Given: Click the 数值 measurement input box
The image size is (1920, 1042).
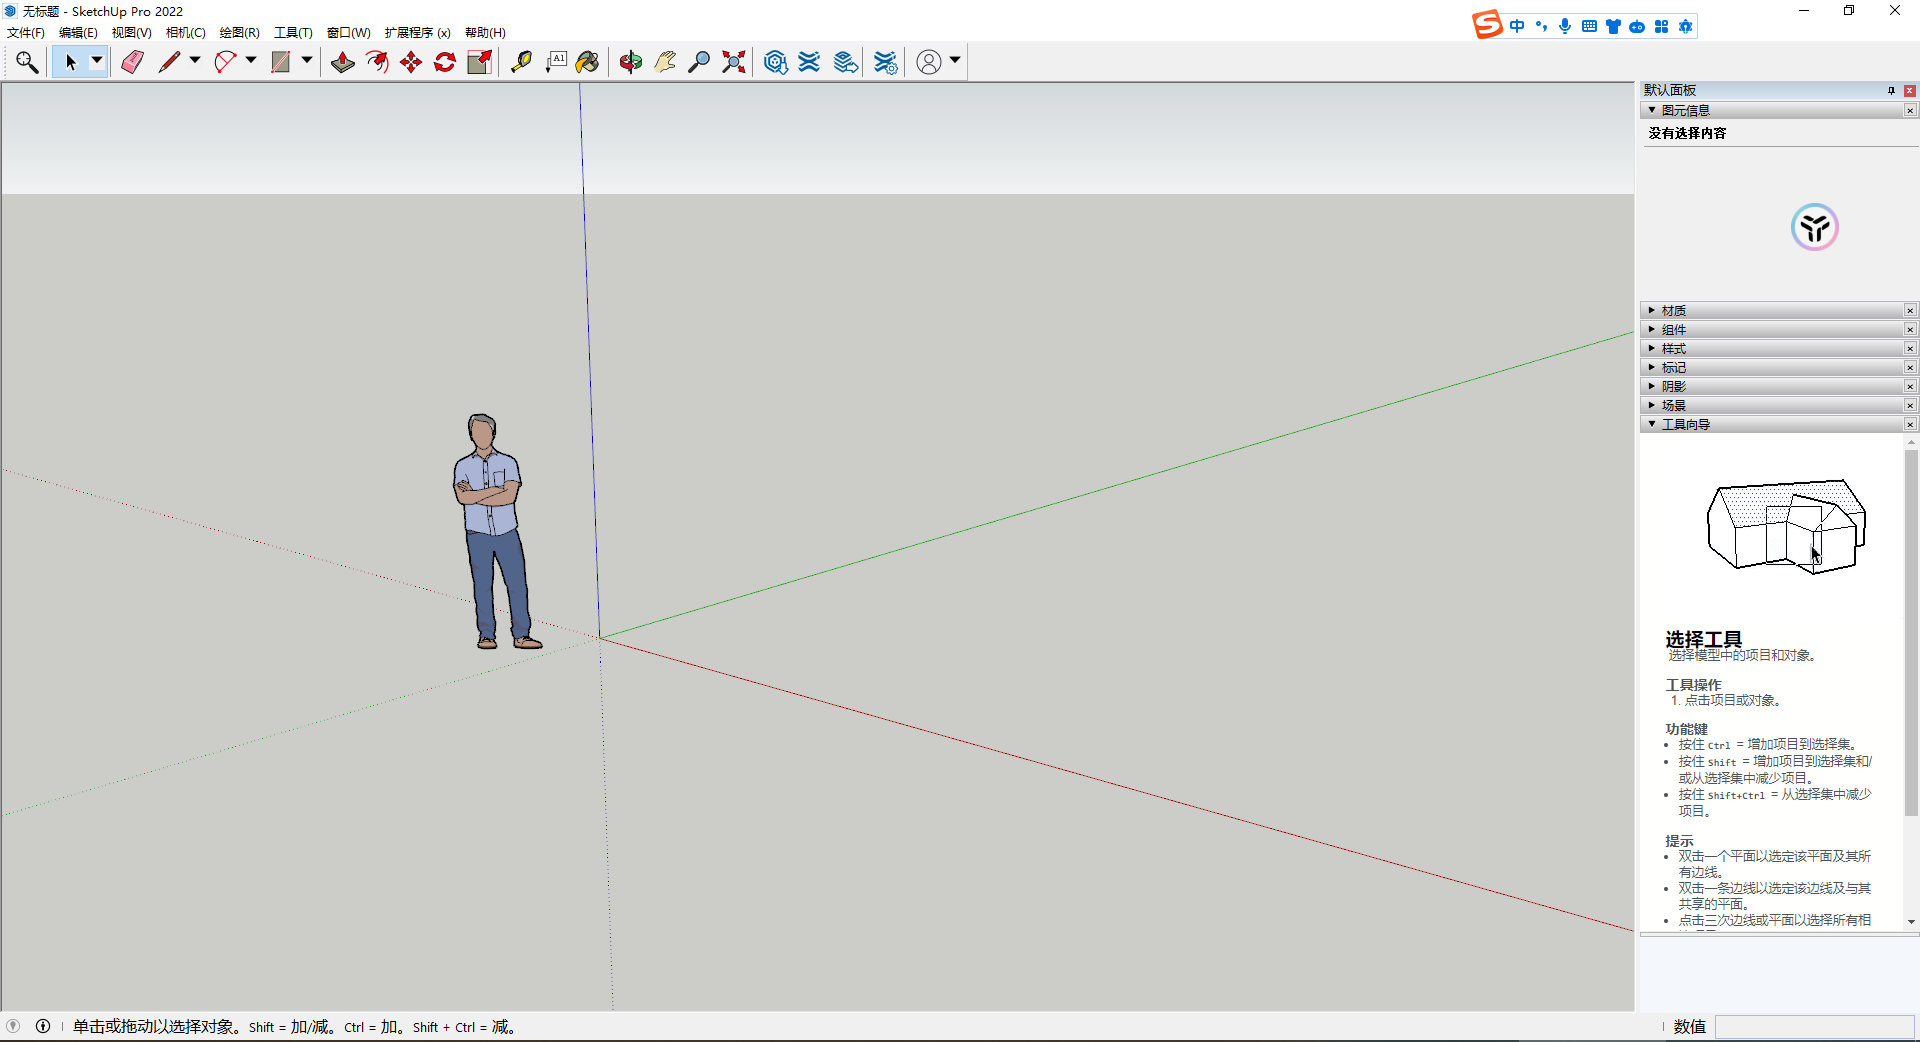Looking at the screenshot, I should click(1814, 1027).
